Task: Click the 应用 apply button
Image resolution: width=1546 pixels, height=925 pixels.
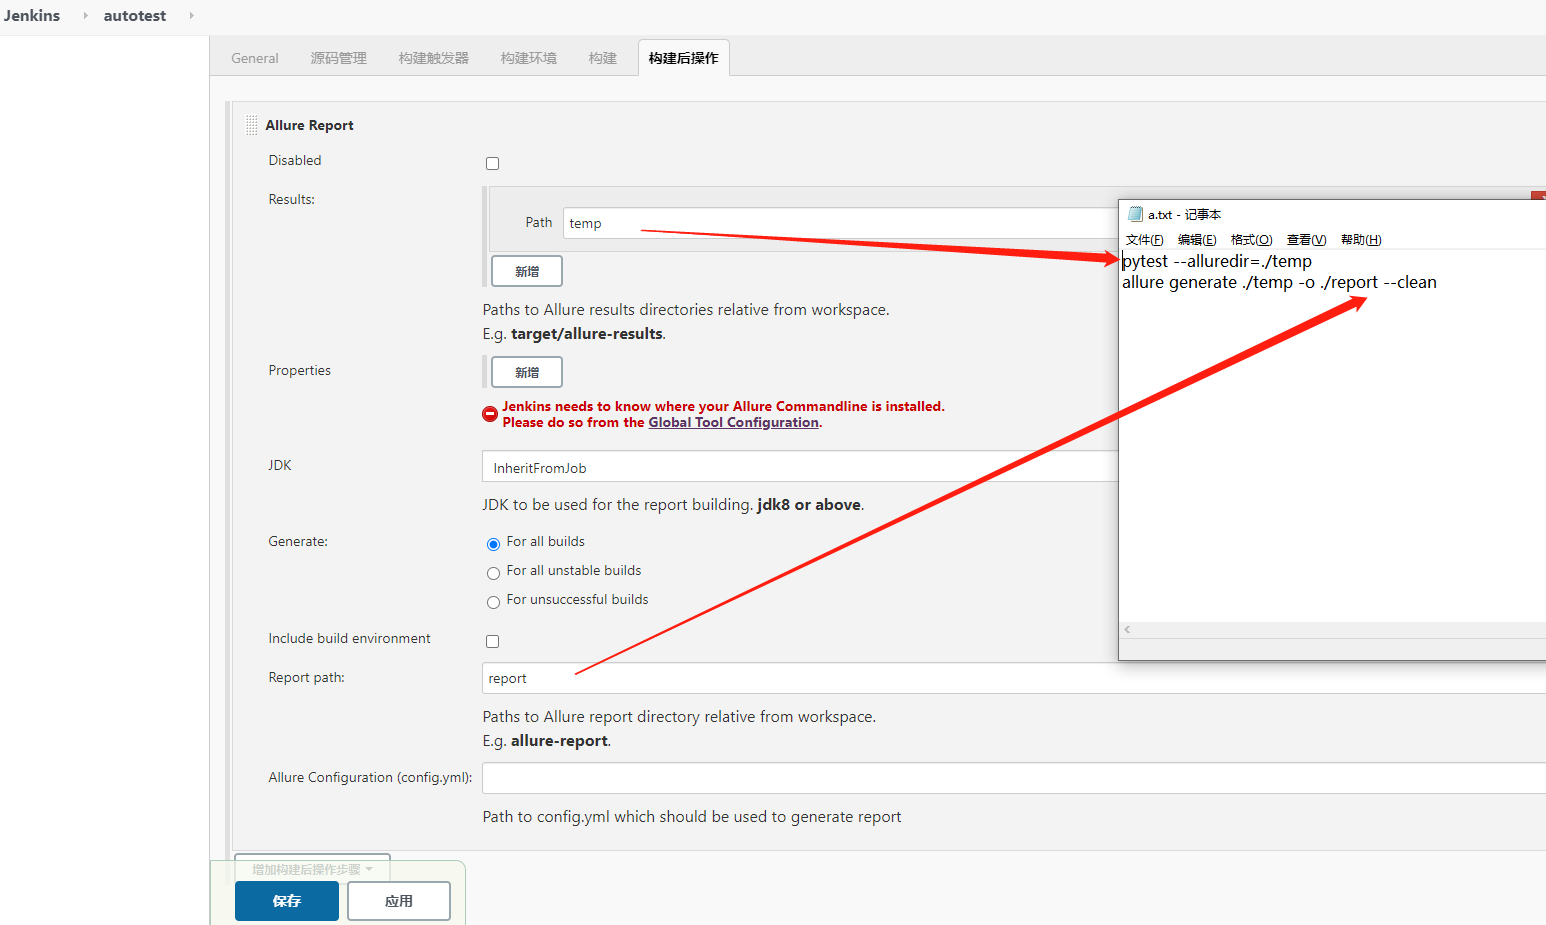Action: (399, 901)
